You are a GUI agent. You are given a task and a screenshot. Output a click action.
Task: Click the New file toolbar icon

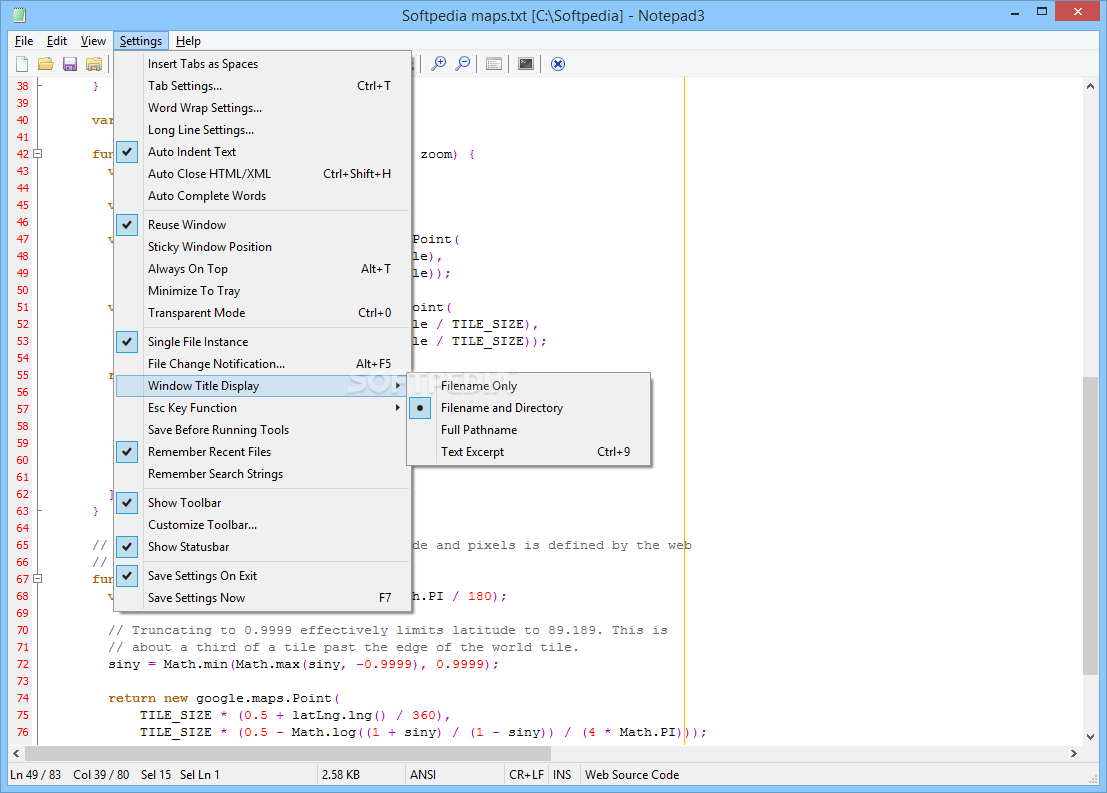coord(22,64)
